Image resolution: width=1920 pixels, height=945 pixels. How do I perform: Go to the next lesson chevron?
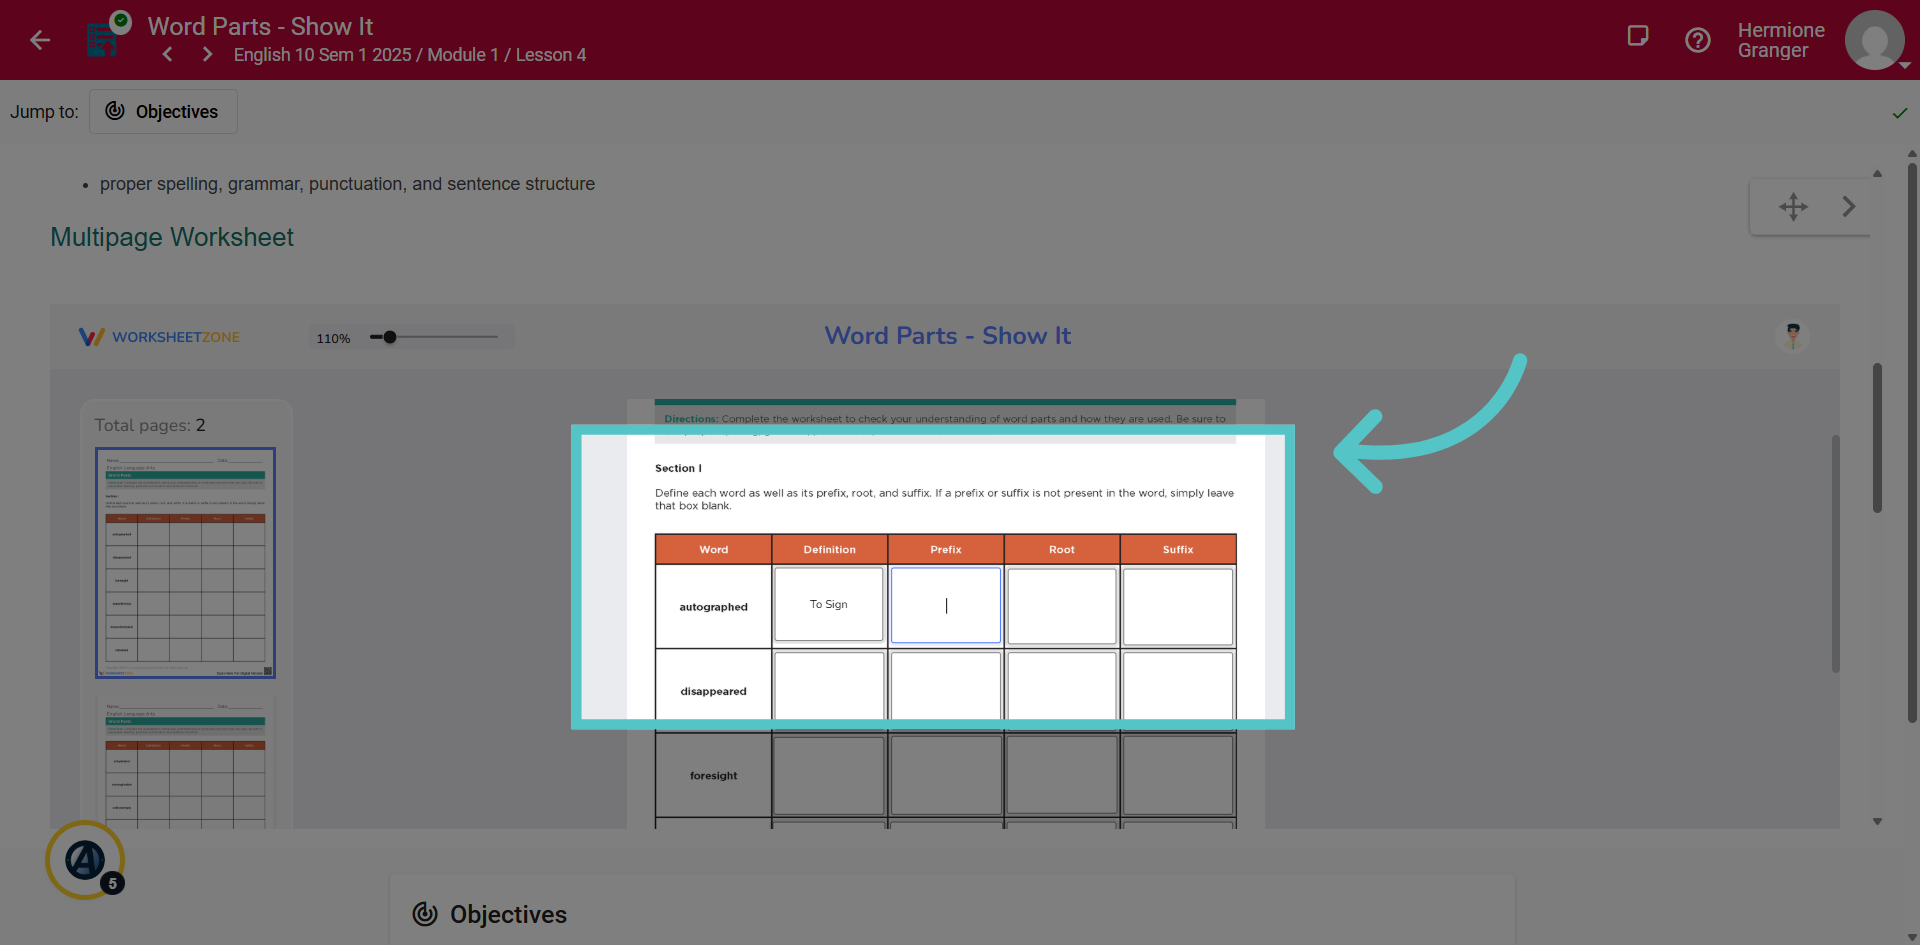pyautogui.click(x=207, y=54)
